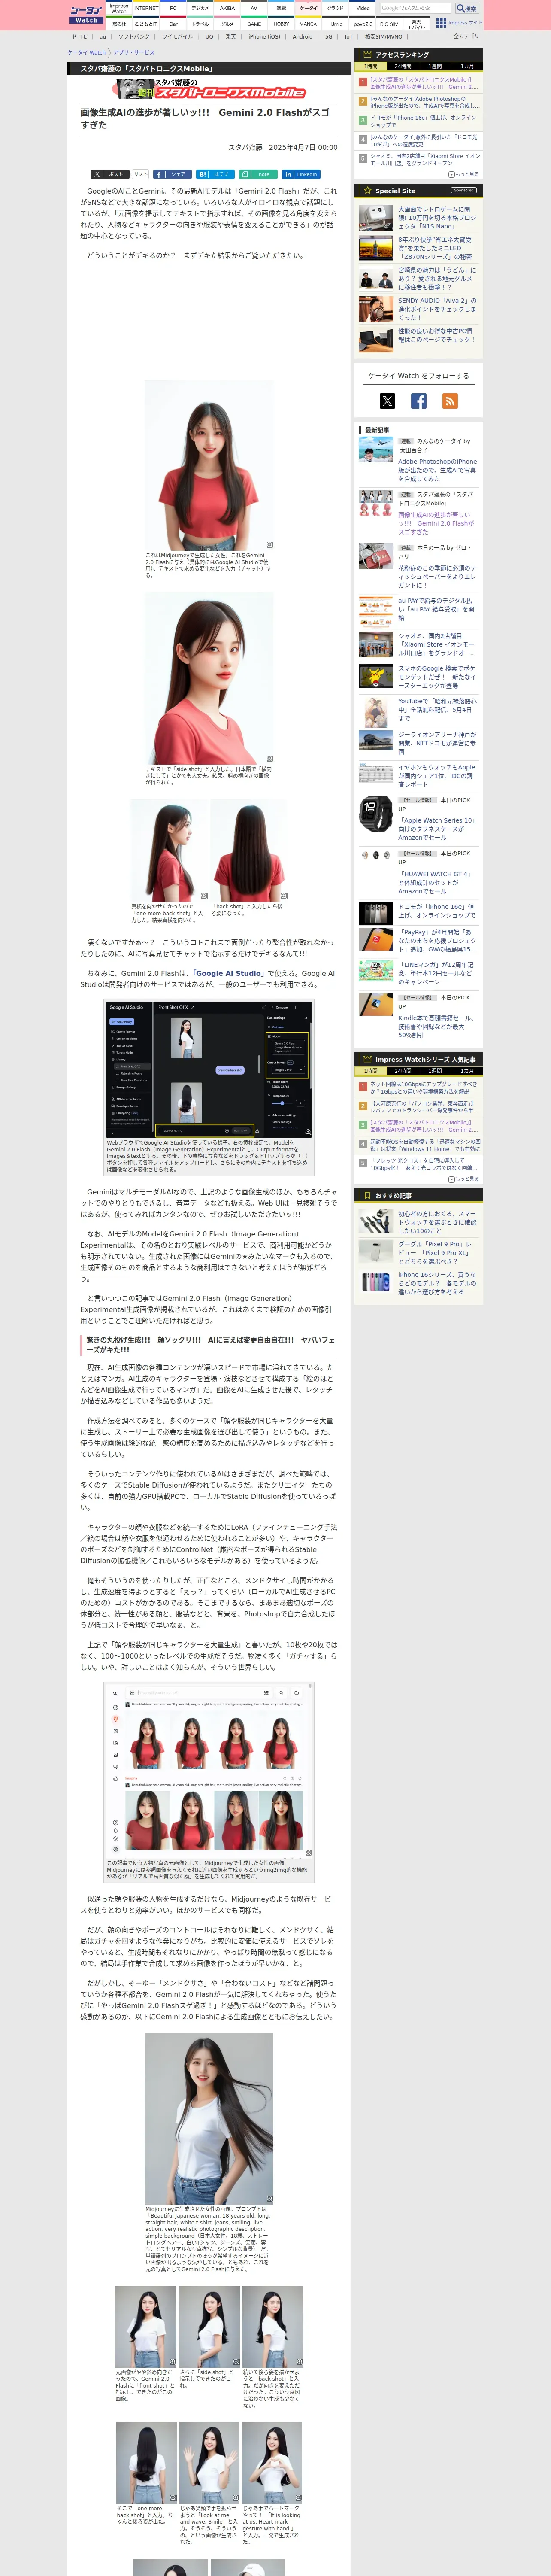The height and width of the screenshot is (2576, 551).
Task: Enlarge the first red-shirt woman image
Action: (x=209, y=465)
